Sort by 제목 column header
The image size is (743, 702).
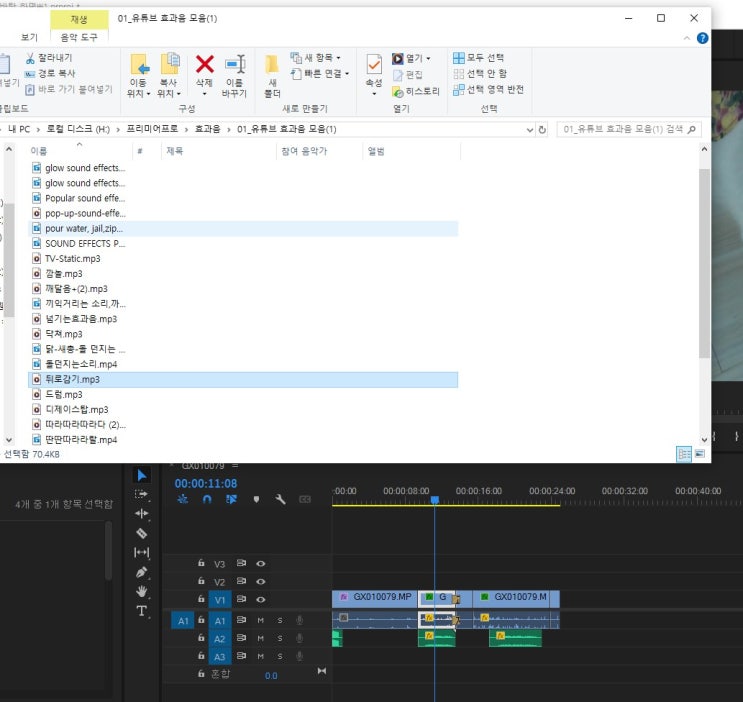(174, 151)
